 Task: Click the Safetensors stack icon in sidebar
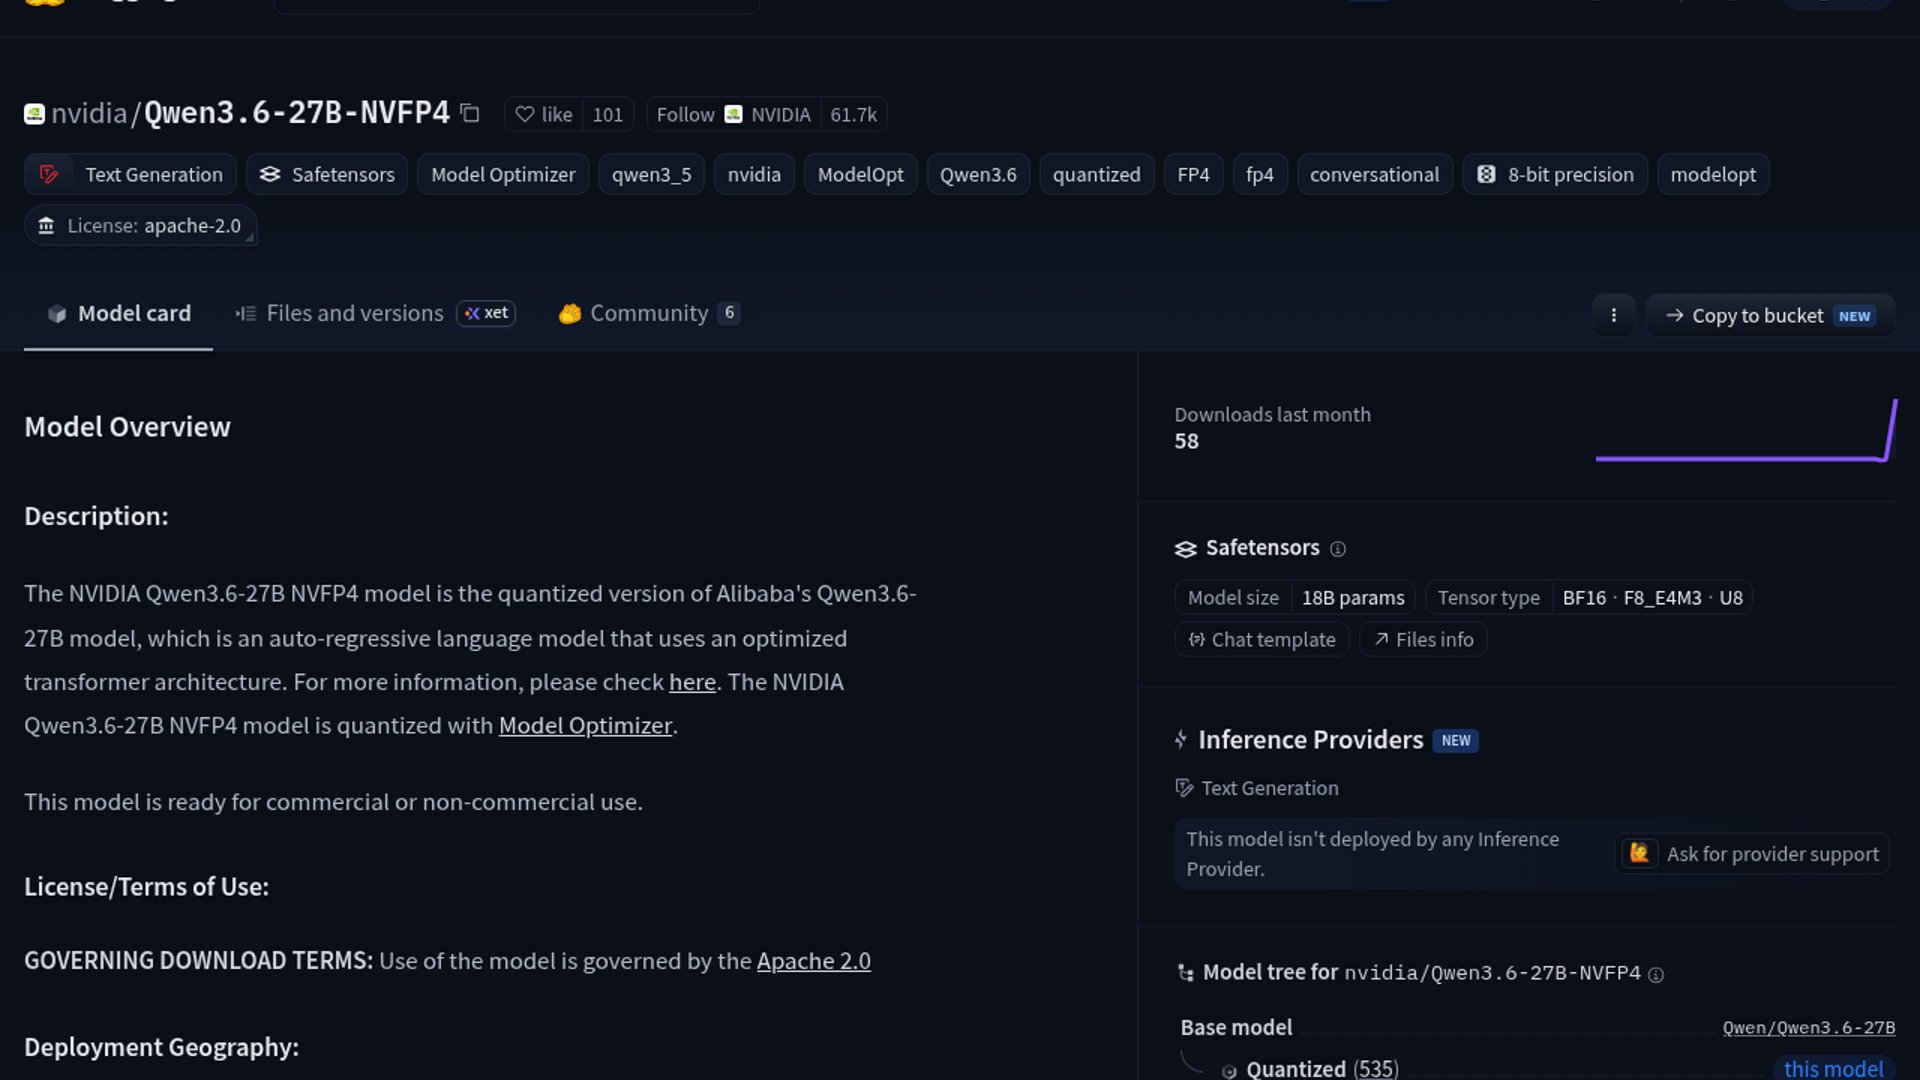pos(1185,549)
